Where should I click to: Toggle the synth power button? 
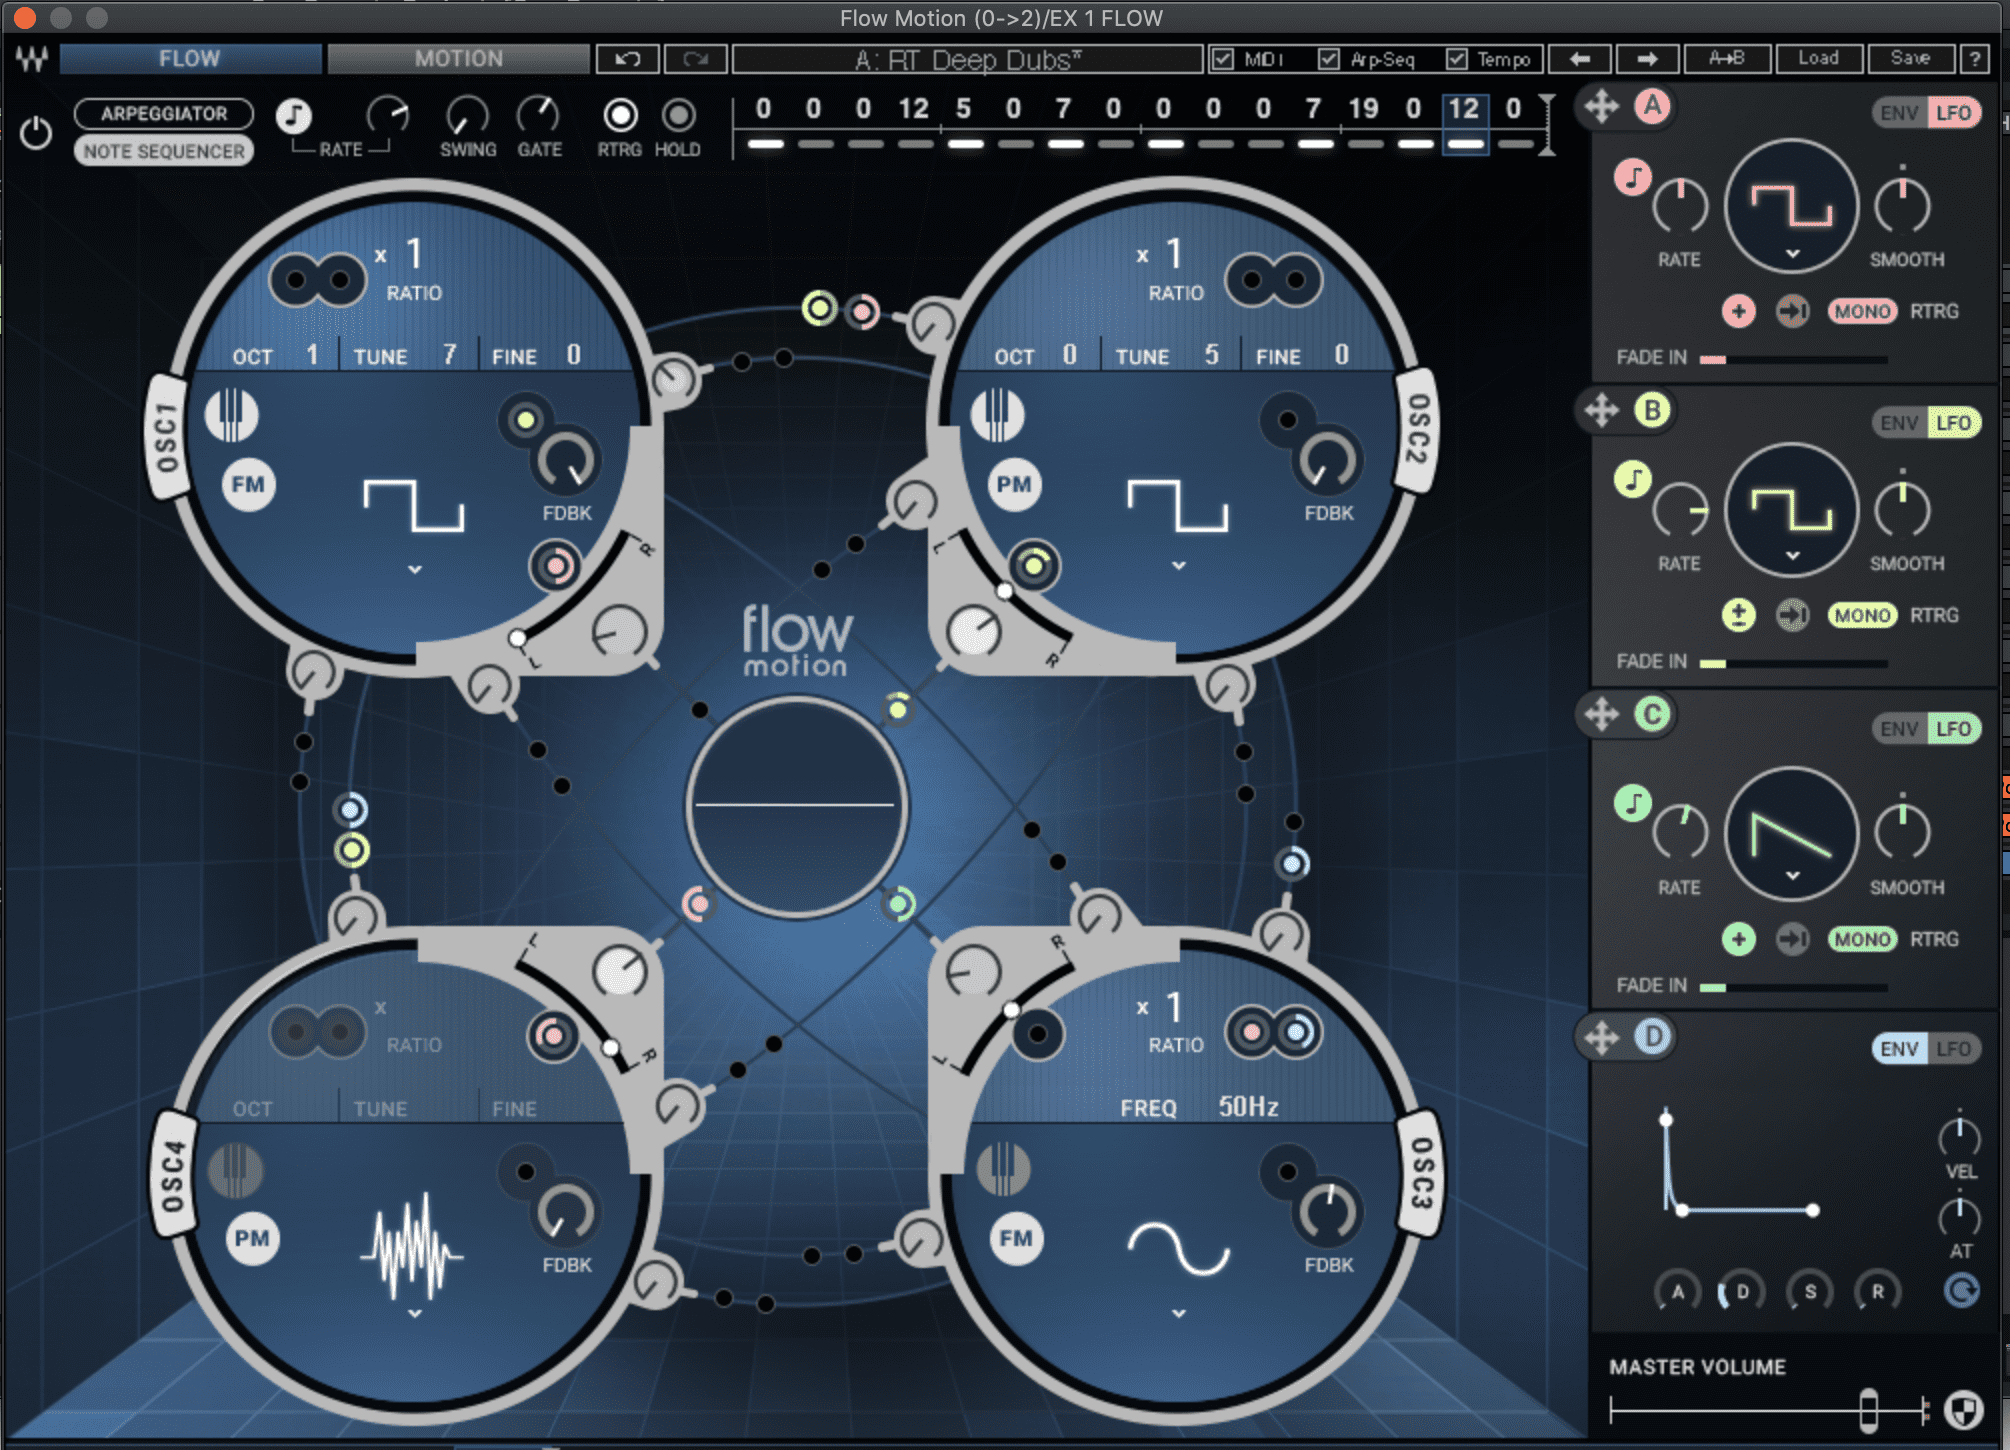click(36, 133)
